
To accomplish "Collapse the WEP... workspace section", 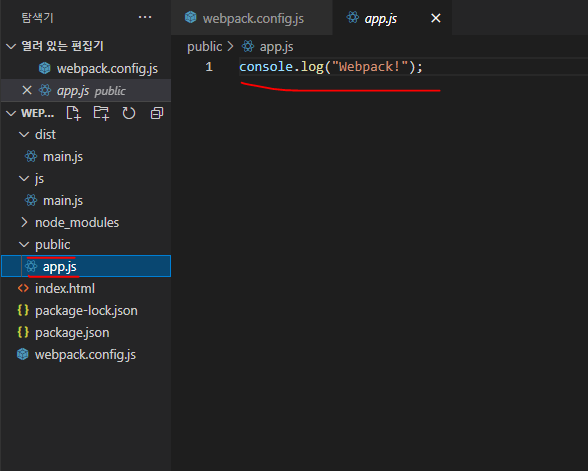I will click(x=11, y=113).
